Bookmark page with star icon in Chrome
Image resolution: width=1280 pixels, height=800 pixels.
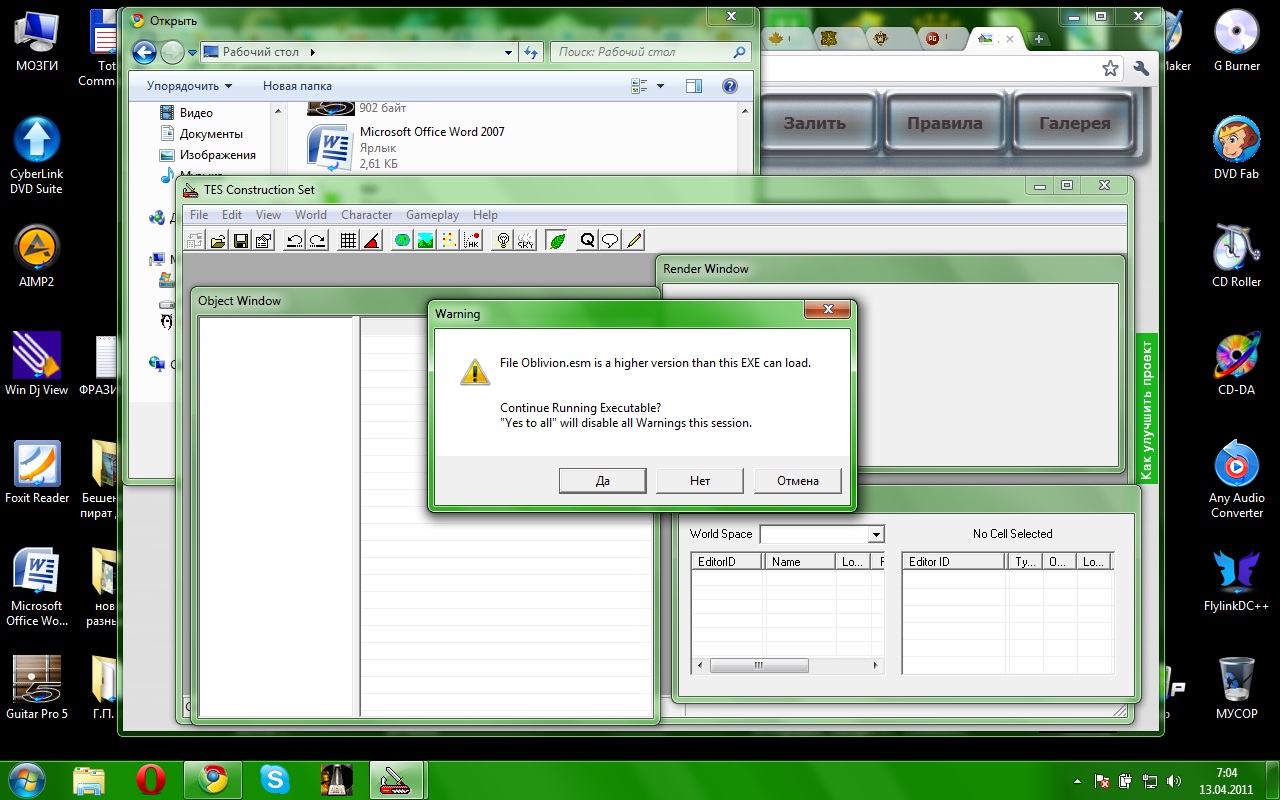[1110, 68]
